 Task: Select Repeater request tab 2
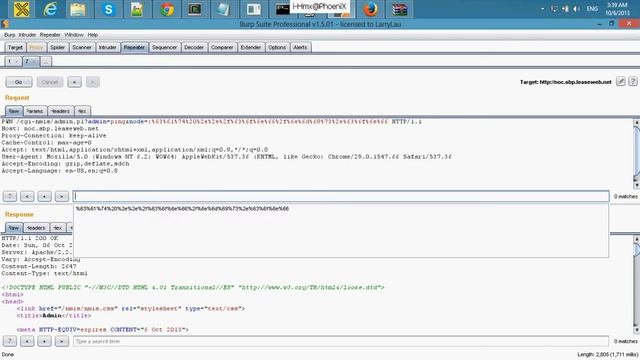click(x=31, y=62)
